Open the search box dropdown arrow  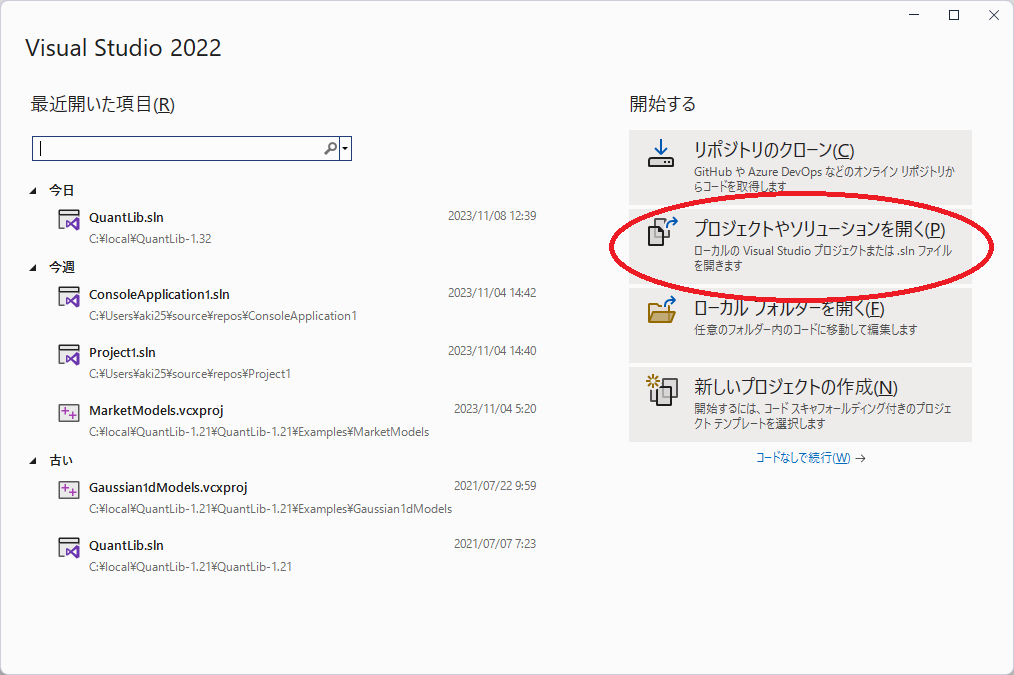[x=345, y=149]
